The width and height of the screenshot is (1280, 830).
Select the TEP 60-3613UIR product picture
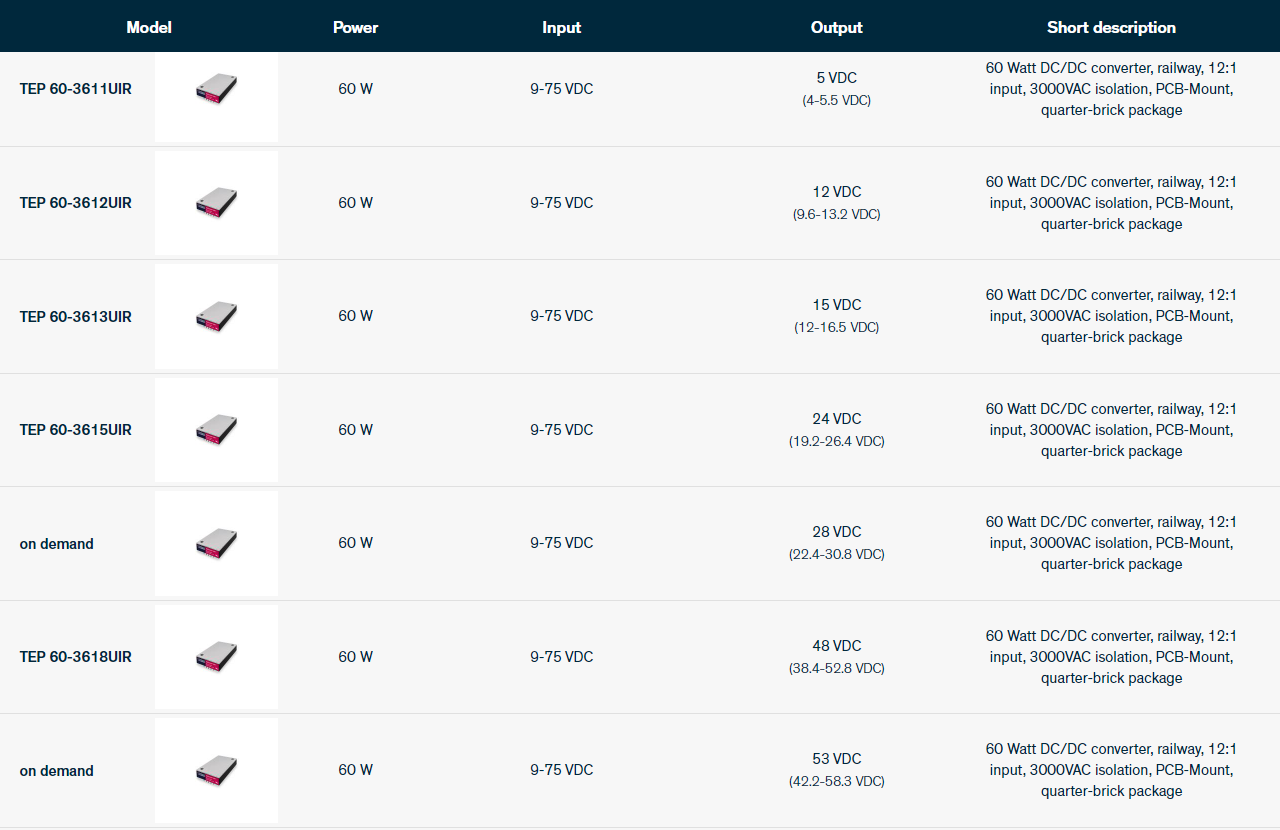click(x=216, y=316)
